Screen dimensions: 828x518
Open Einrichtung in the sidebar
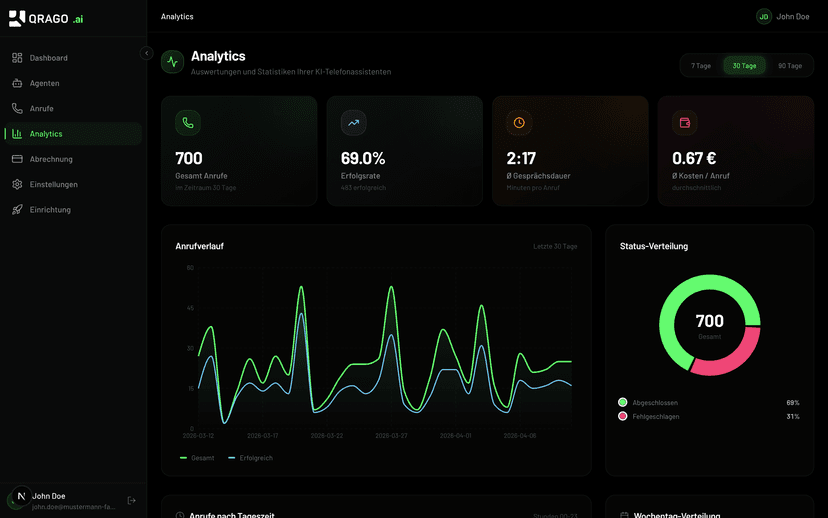pos(73,210)
